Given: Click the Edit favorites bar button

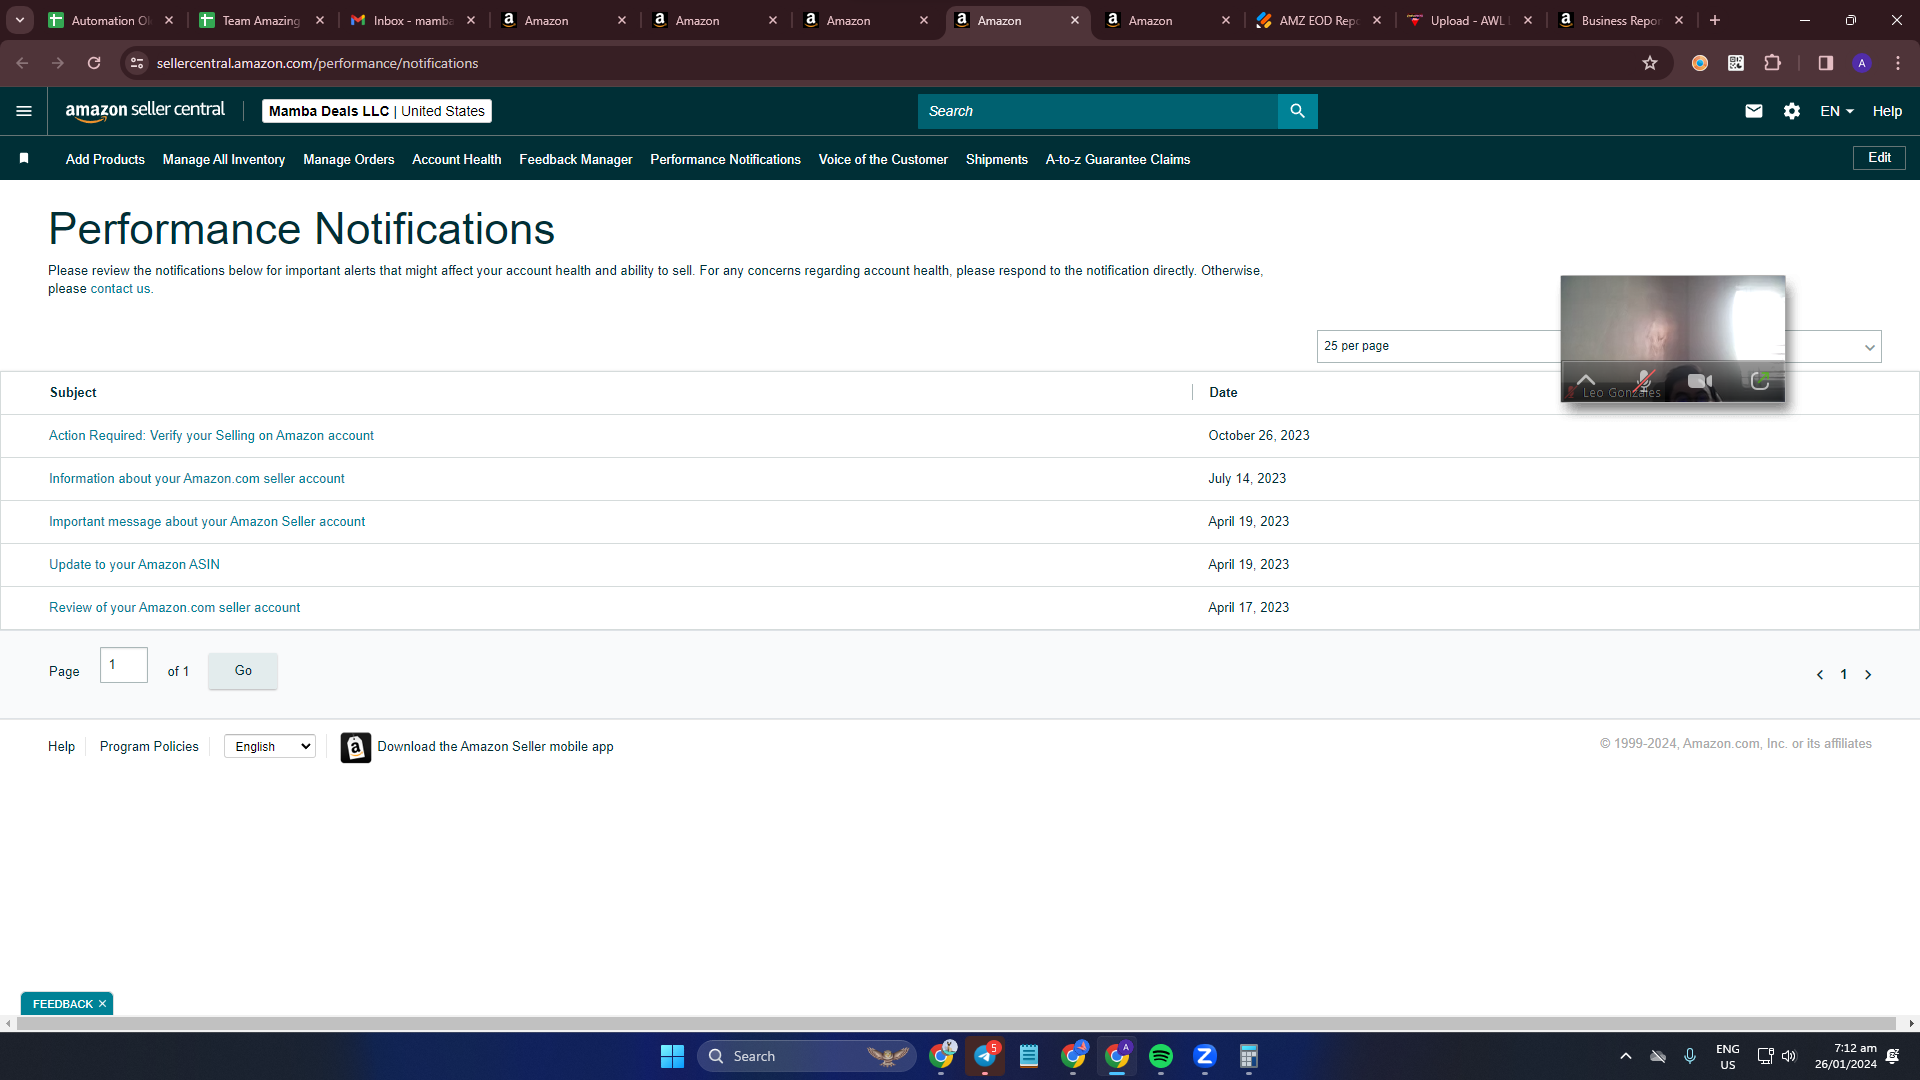Looking at the screenshot, I should click(1879, 158).
